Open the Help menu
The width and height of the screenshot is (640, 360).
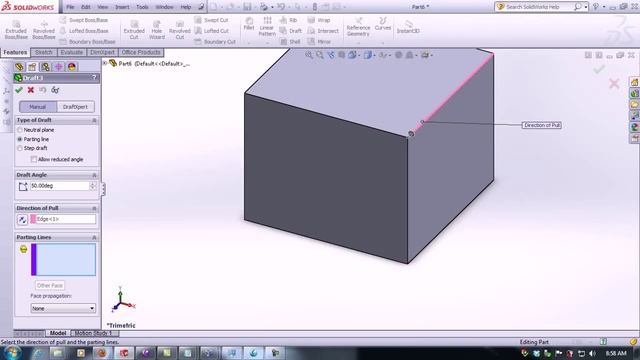tap(186, 7)
